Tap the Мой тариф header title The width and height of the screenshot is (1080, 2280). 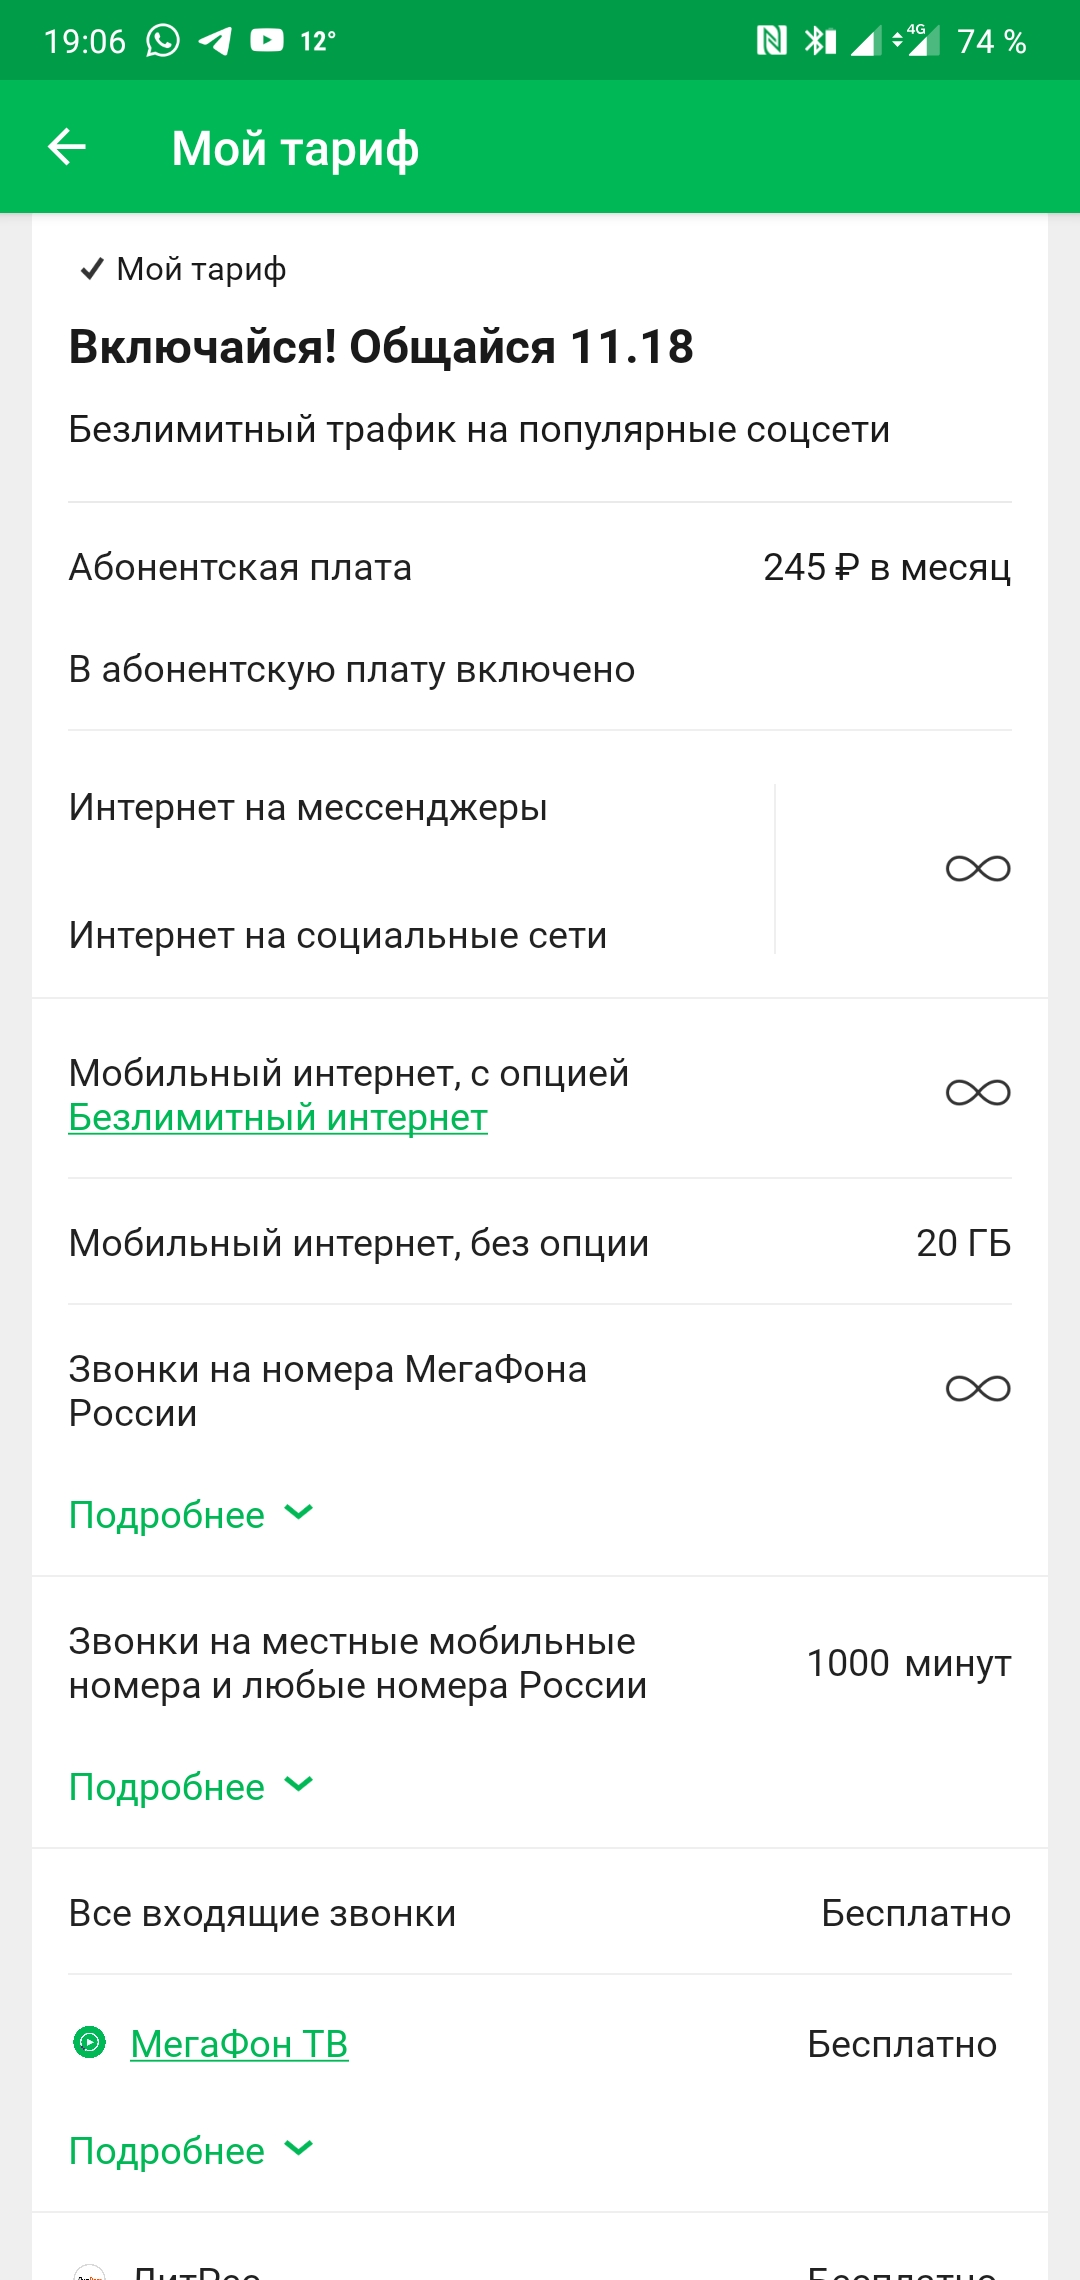coord(295,148)
